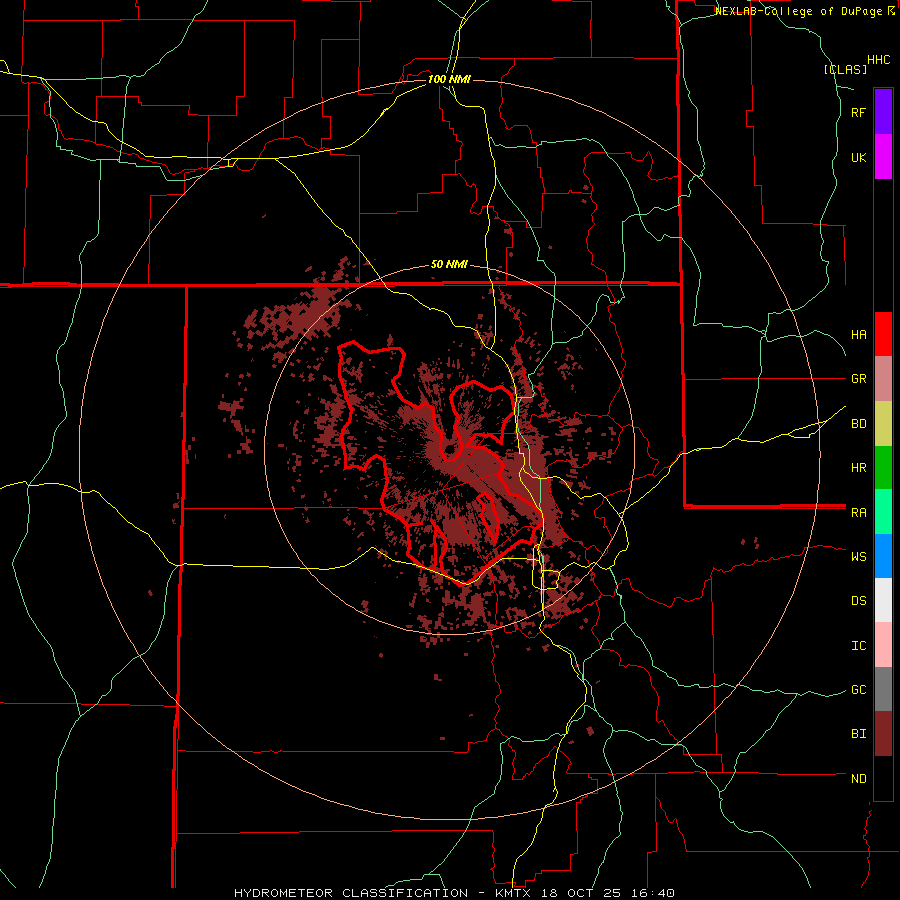
Task: Click the magenta UK color swatch
Action: [883, 156]
